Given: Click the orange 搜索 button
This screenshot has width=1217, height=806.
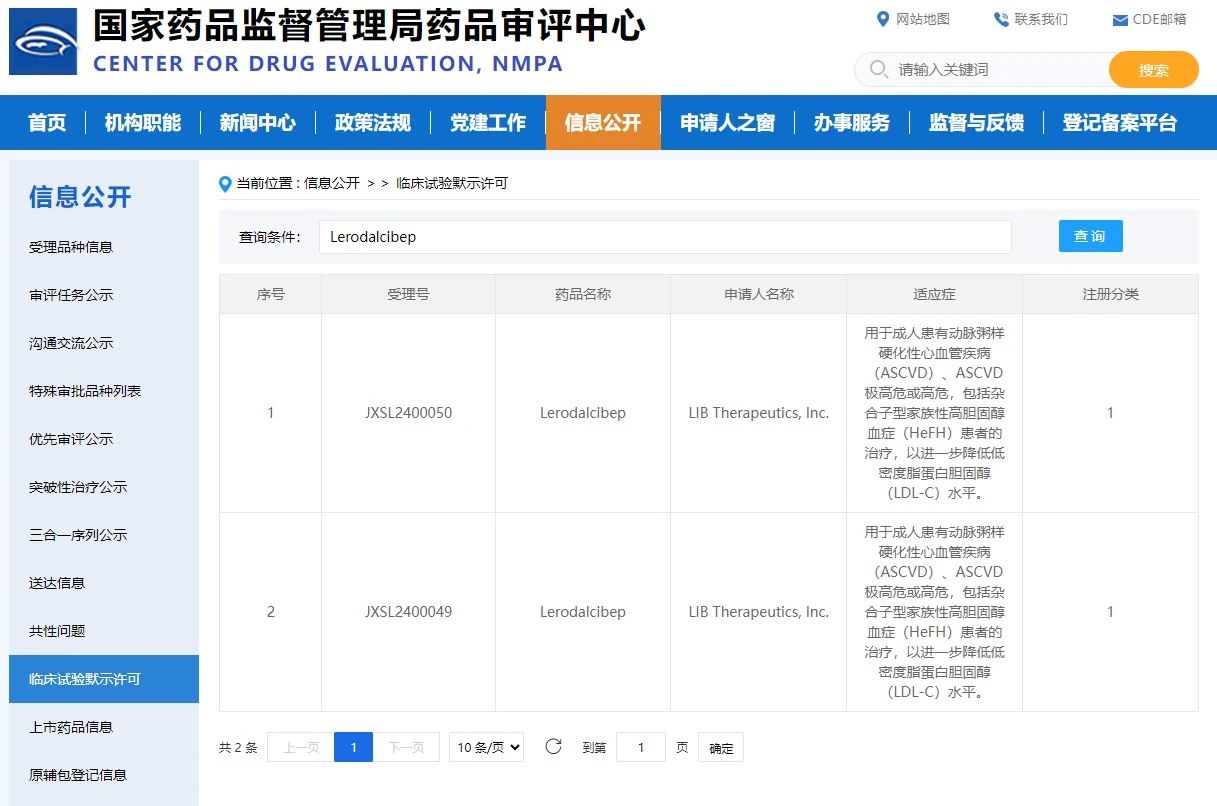Looking at the screenshot, I should pos(1154,70).
